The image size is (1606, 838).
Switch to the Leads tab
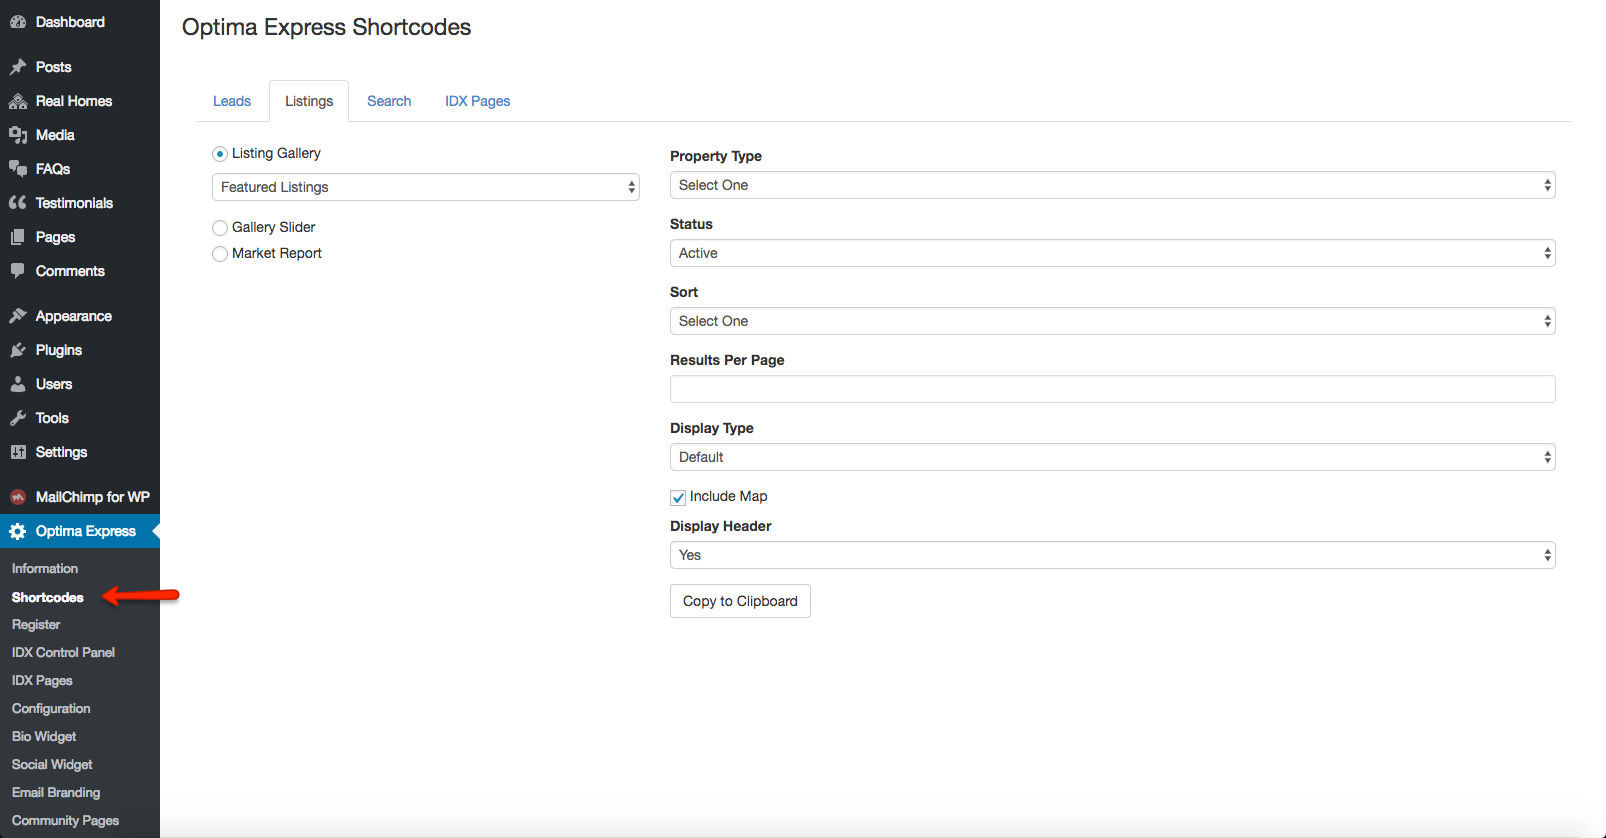[x=232, y=101]
